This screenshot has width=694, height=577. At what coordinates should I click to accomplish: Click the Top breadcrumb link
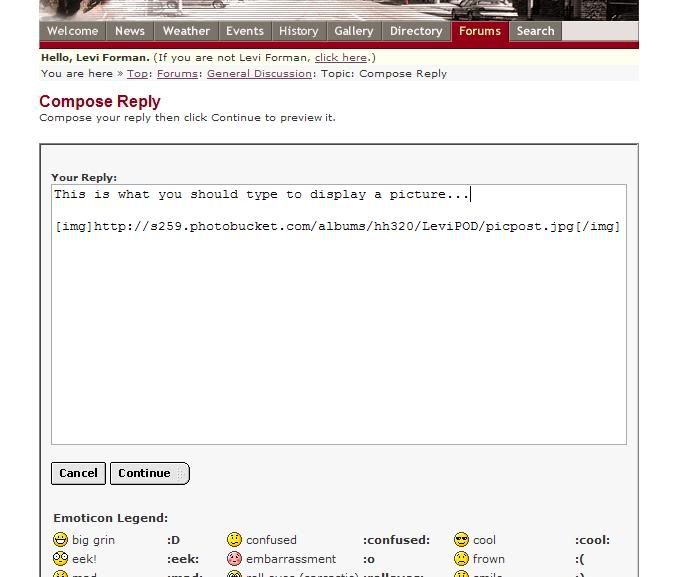coord(137,73)
